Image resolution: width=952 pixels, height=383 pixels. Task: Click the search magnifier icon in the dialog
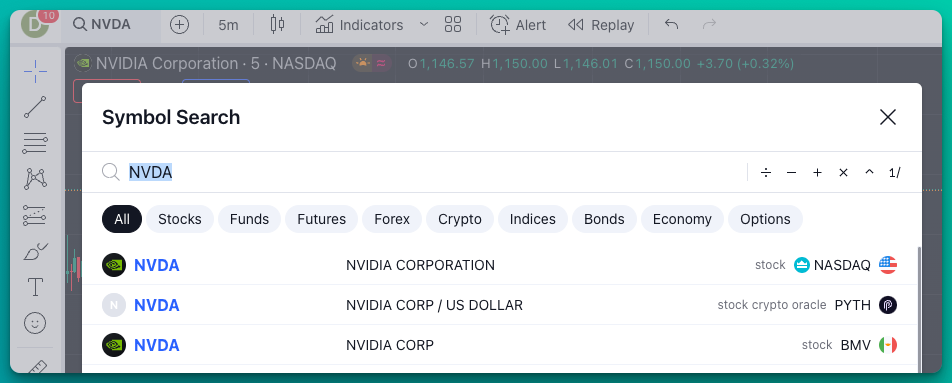(x=110, y=172)
